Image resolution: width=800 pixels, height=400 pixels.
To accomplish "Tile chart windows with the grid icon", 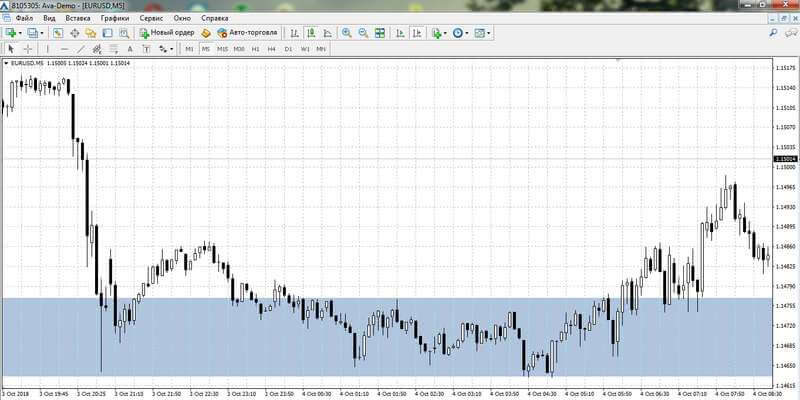I will (x=380, y=33).
